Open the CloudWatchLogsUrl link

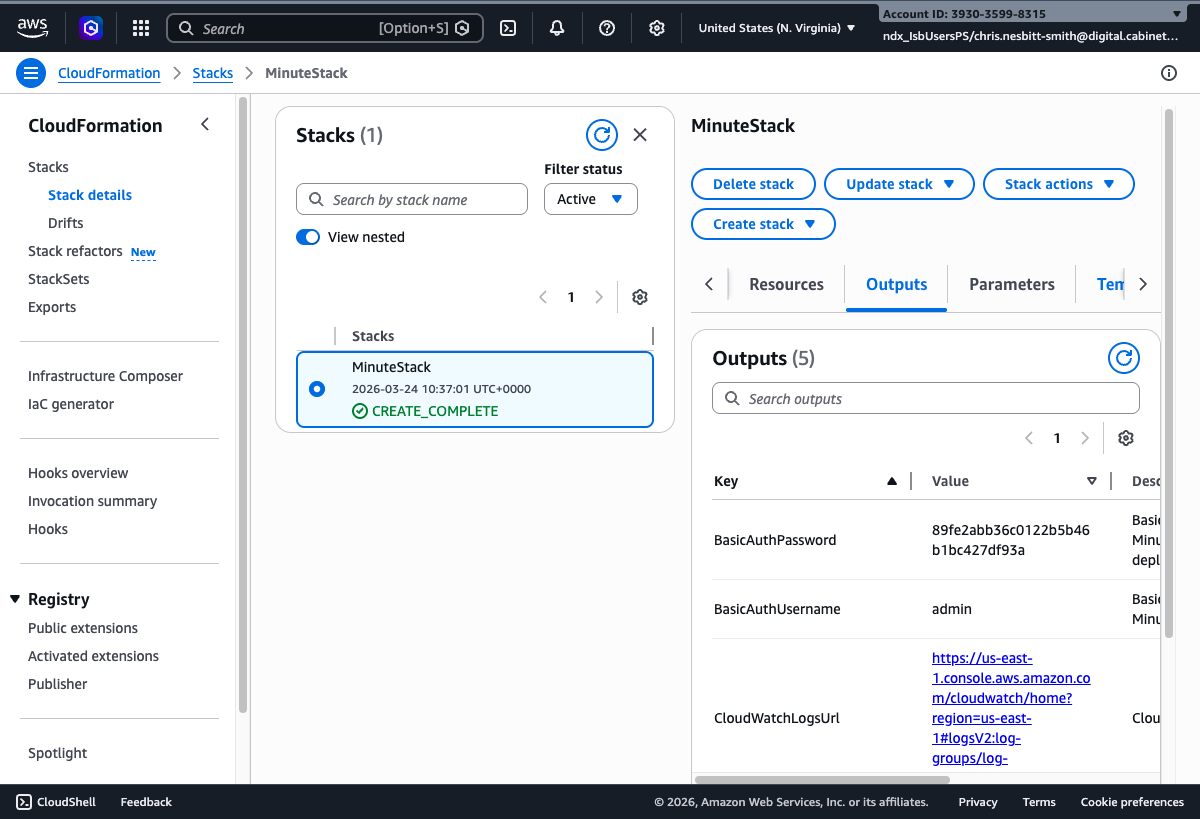tap(1010, 708)
